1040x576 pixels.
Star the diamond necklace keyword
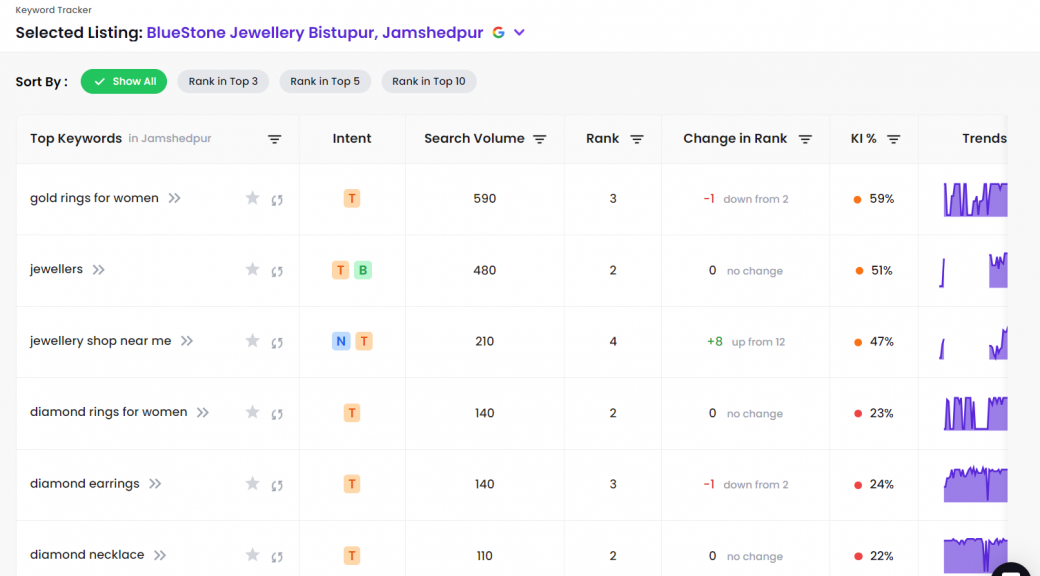coord(252,555)
